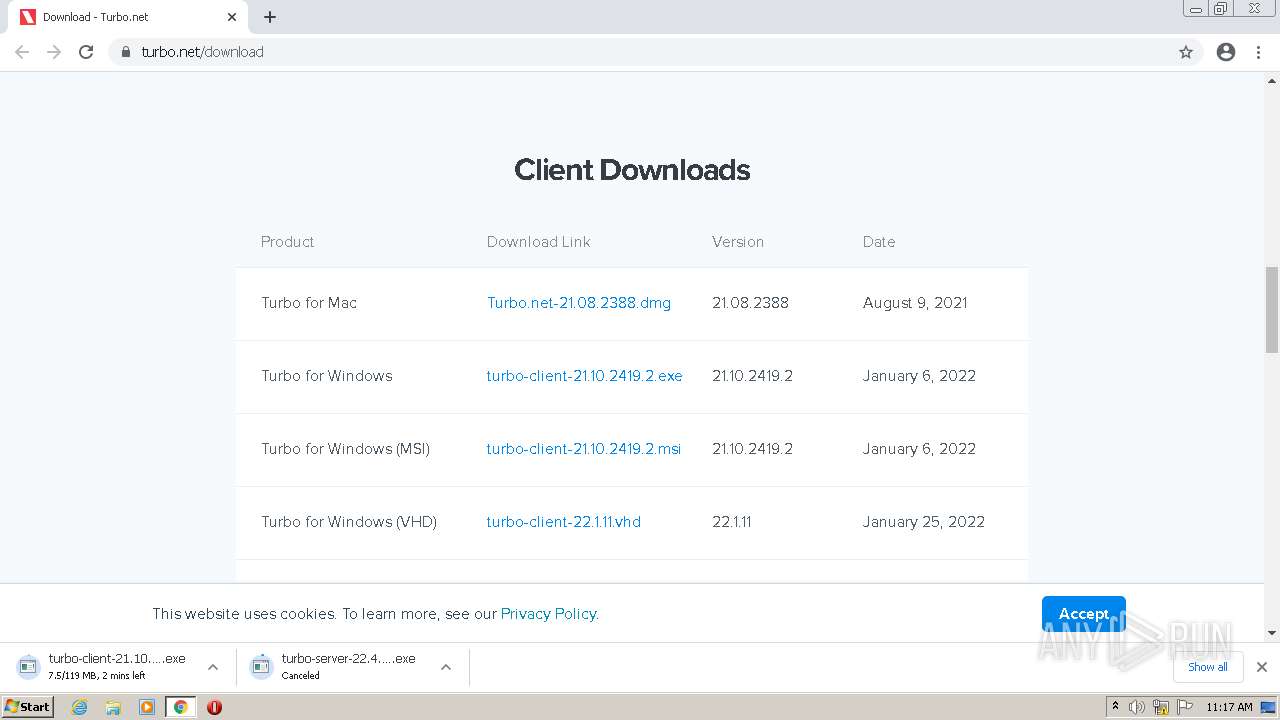Click the turbo-server exe file icon in downloads bar
1280x720 pixels.
click(261, 666)
